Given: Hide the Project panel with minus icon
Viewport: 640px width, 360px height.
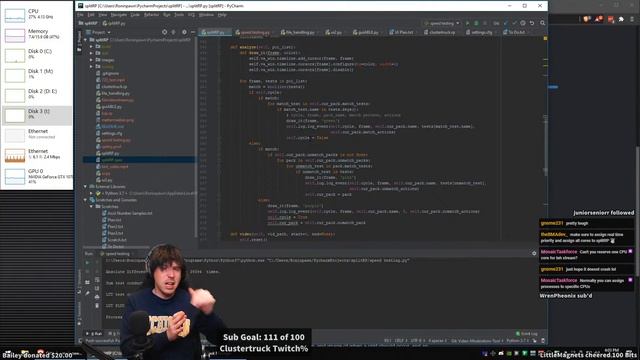Looking at the screenshot, I should 193,32.
